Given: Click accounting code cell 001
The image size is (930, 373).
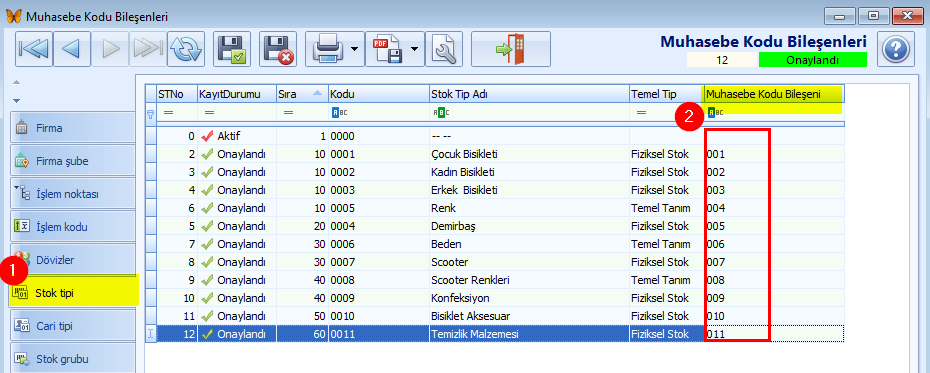Looking at the screenshot, I should (x=773, y=154).
